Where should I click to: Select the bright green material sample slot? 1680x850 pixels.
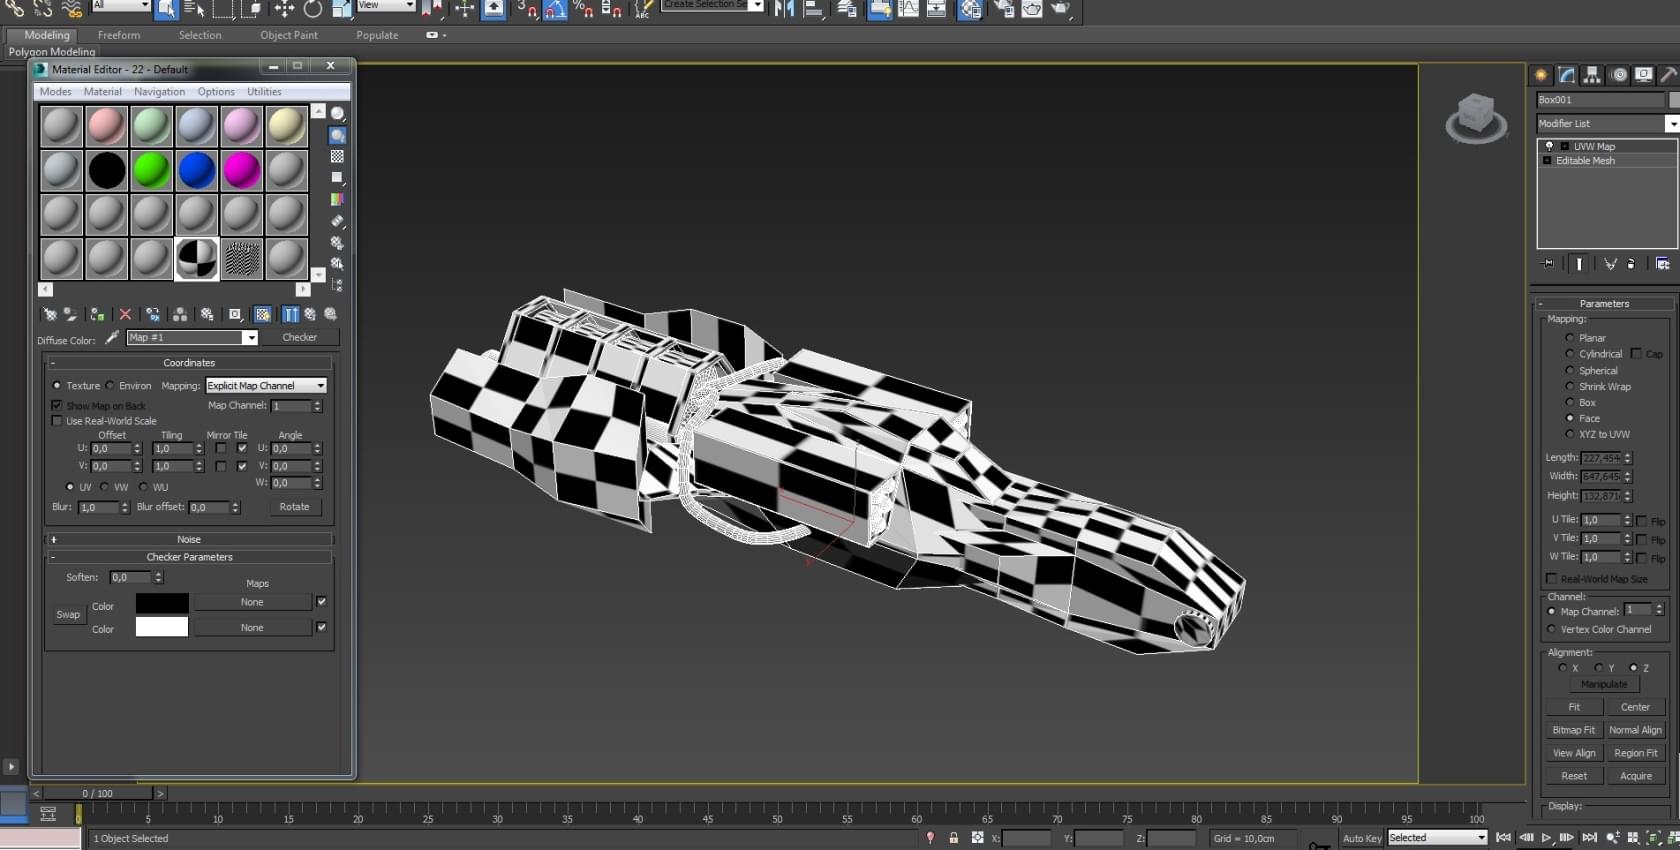151,171
